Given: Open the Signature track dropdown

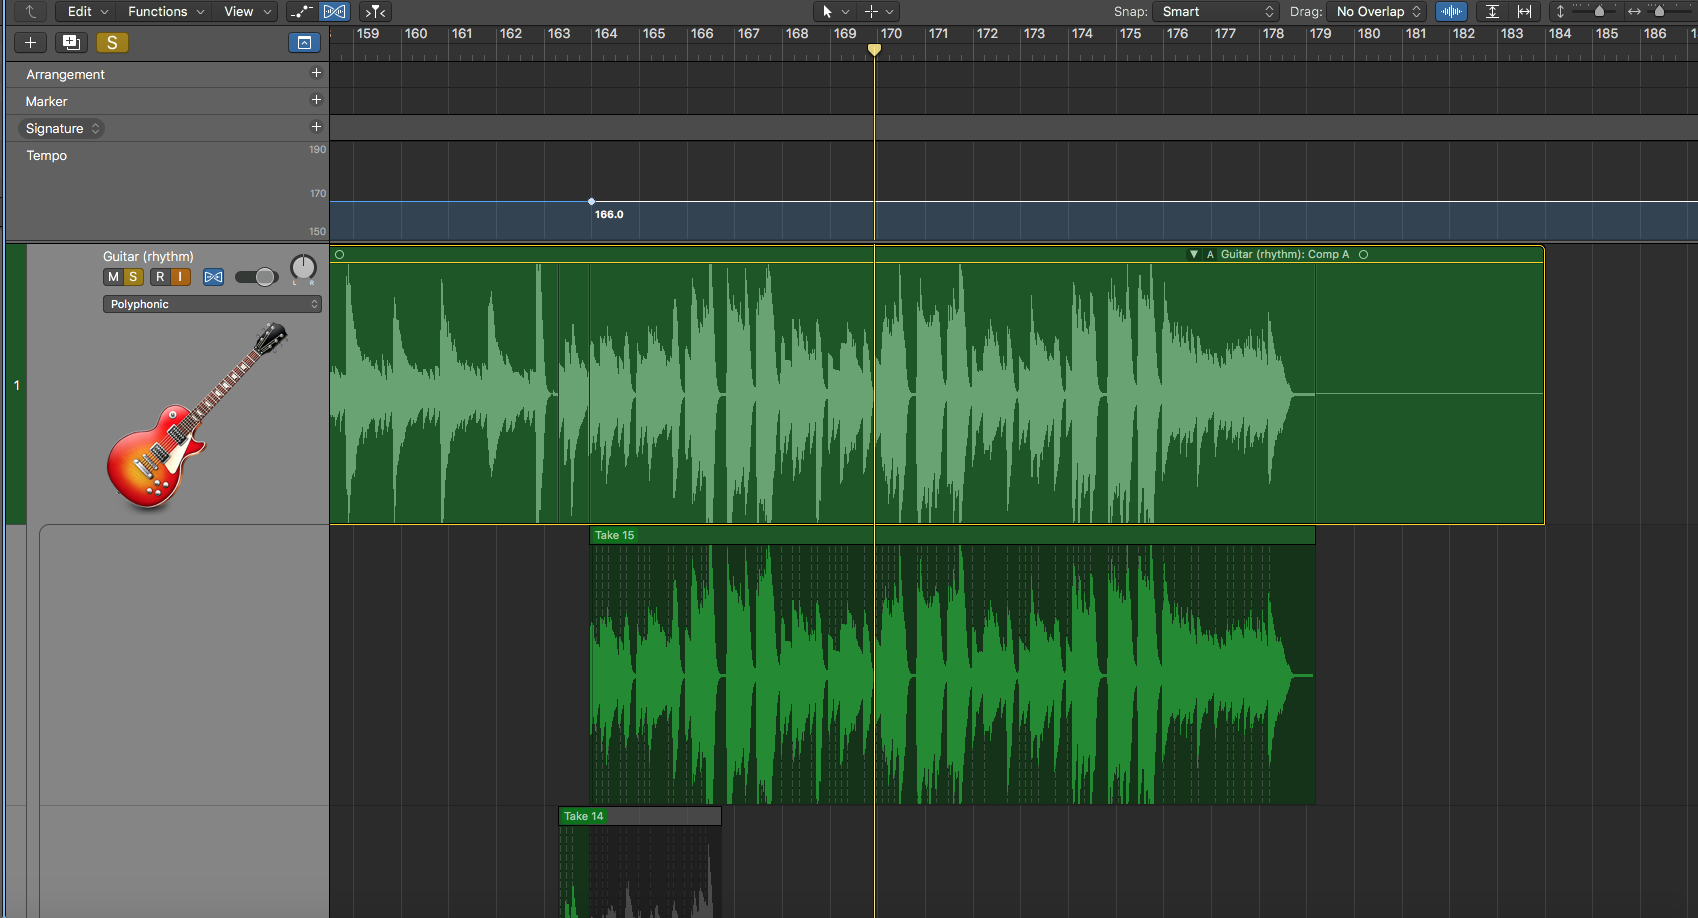Looking at the screenshot, I should tap(62, 129).
